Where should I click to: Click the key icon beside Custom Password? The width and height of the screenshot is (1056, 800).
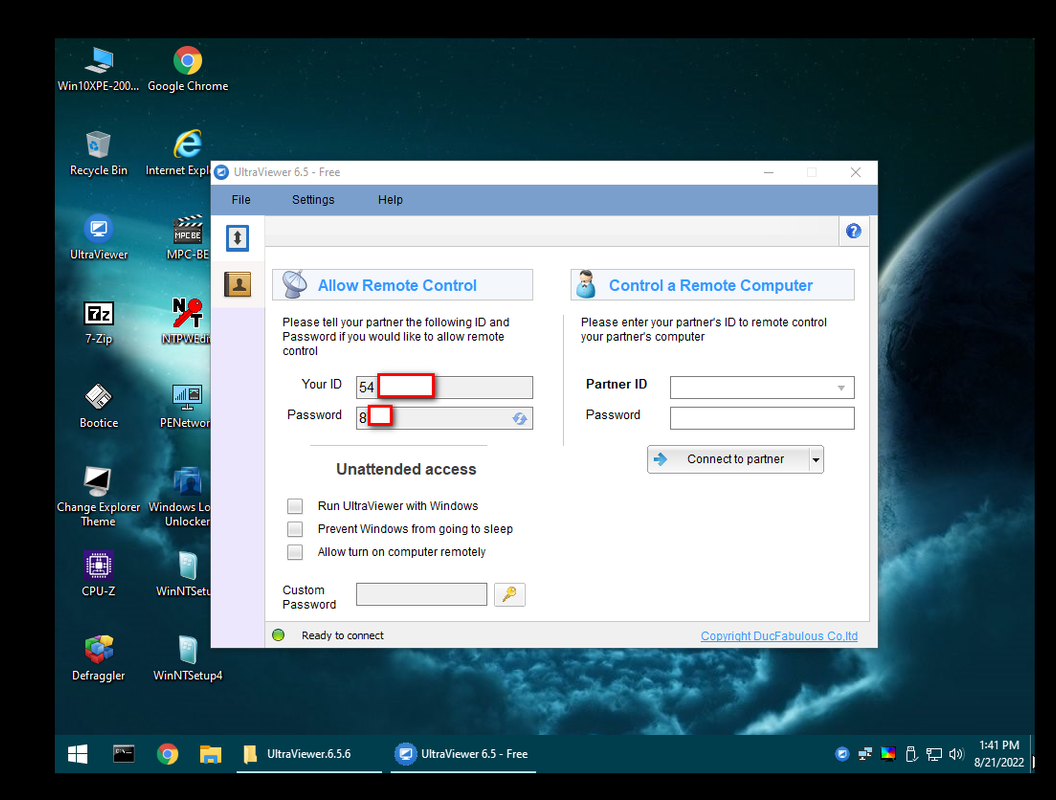509,594
